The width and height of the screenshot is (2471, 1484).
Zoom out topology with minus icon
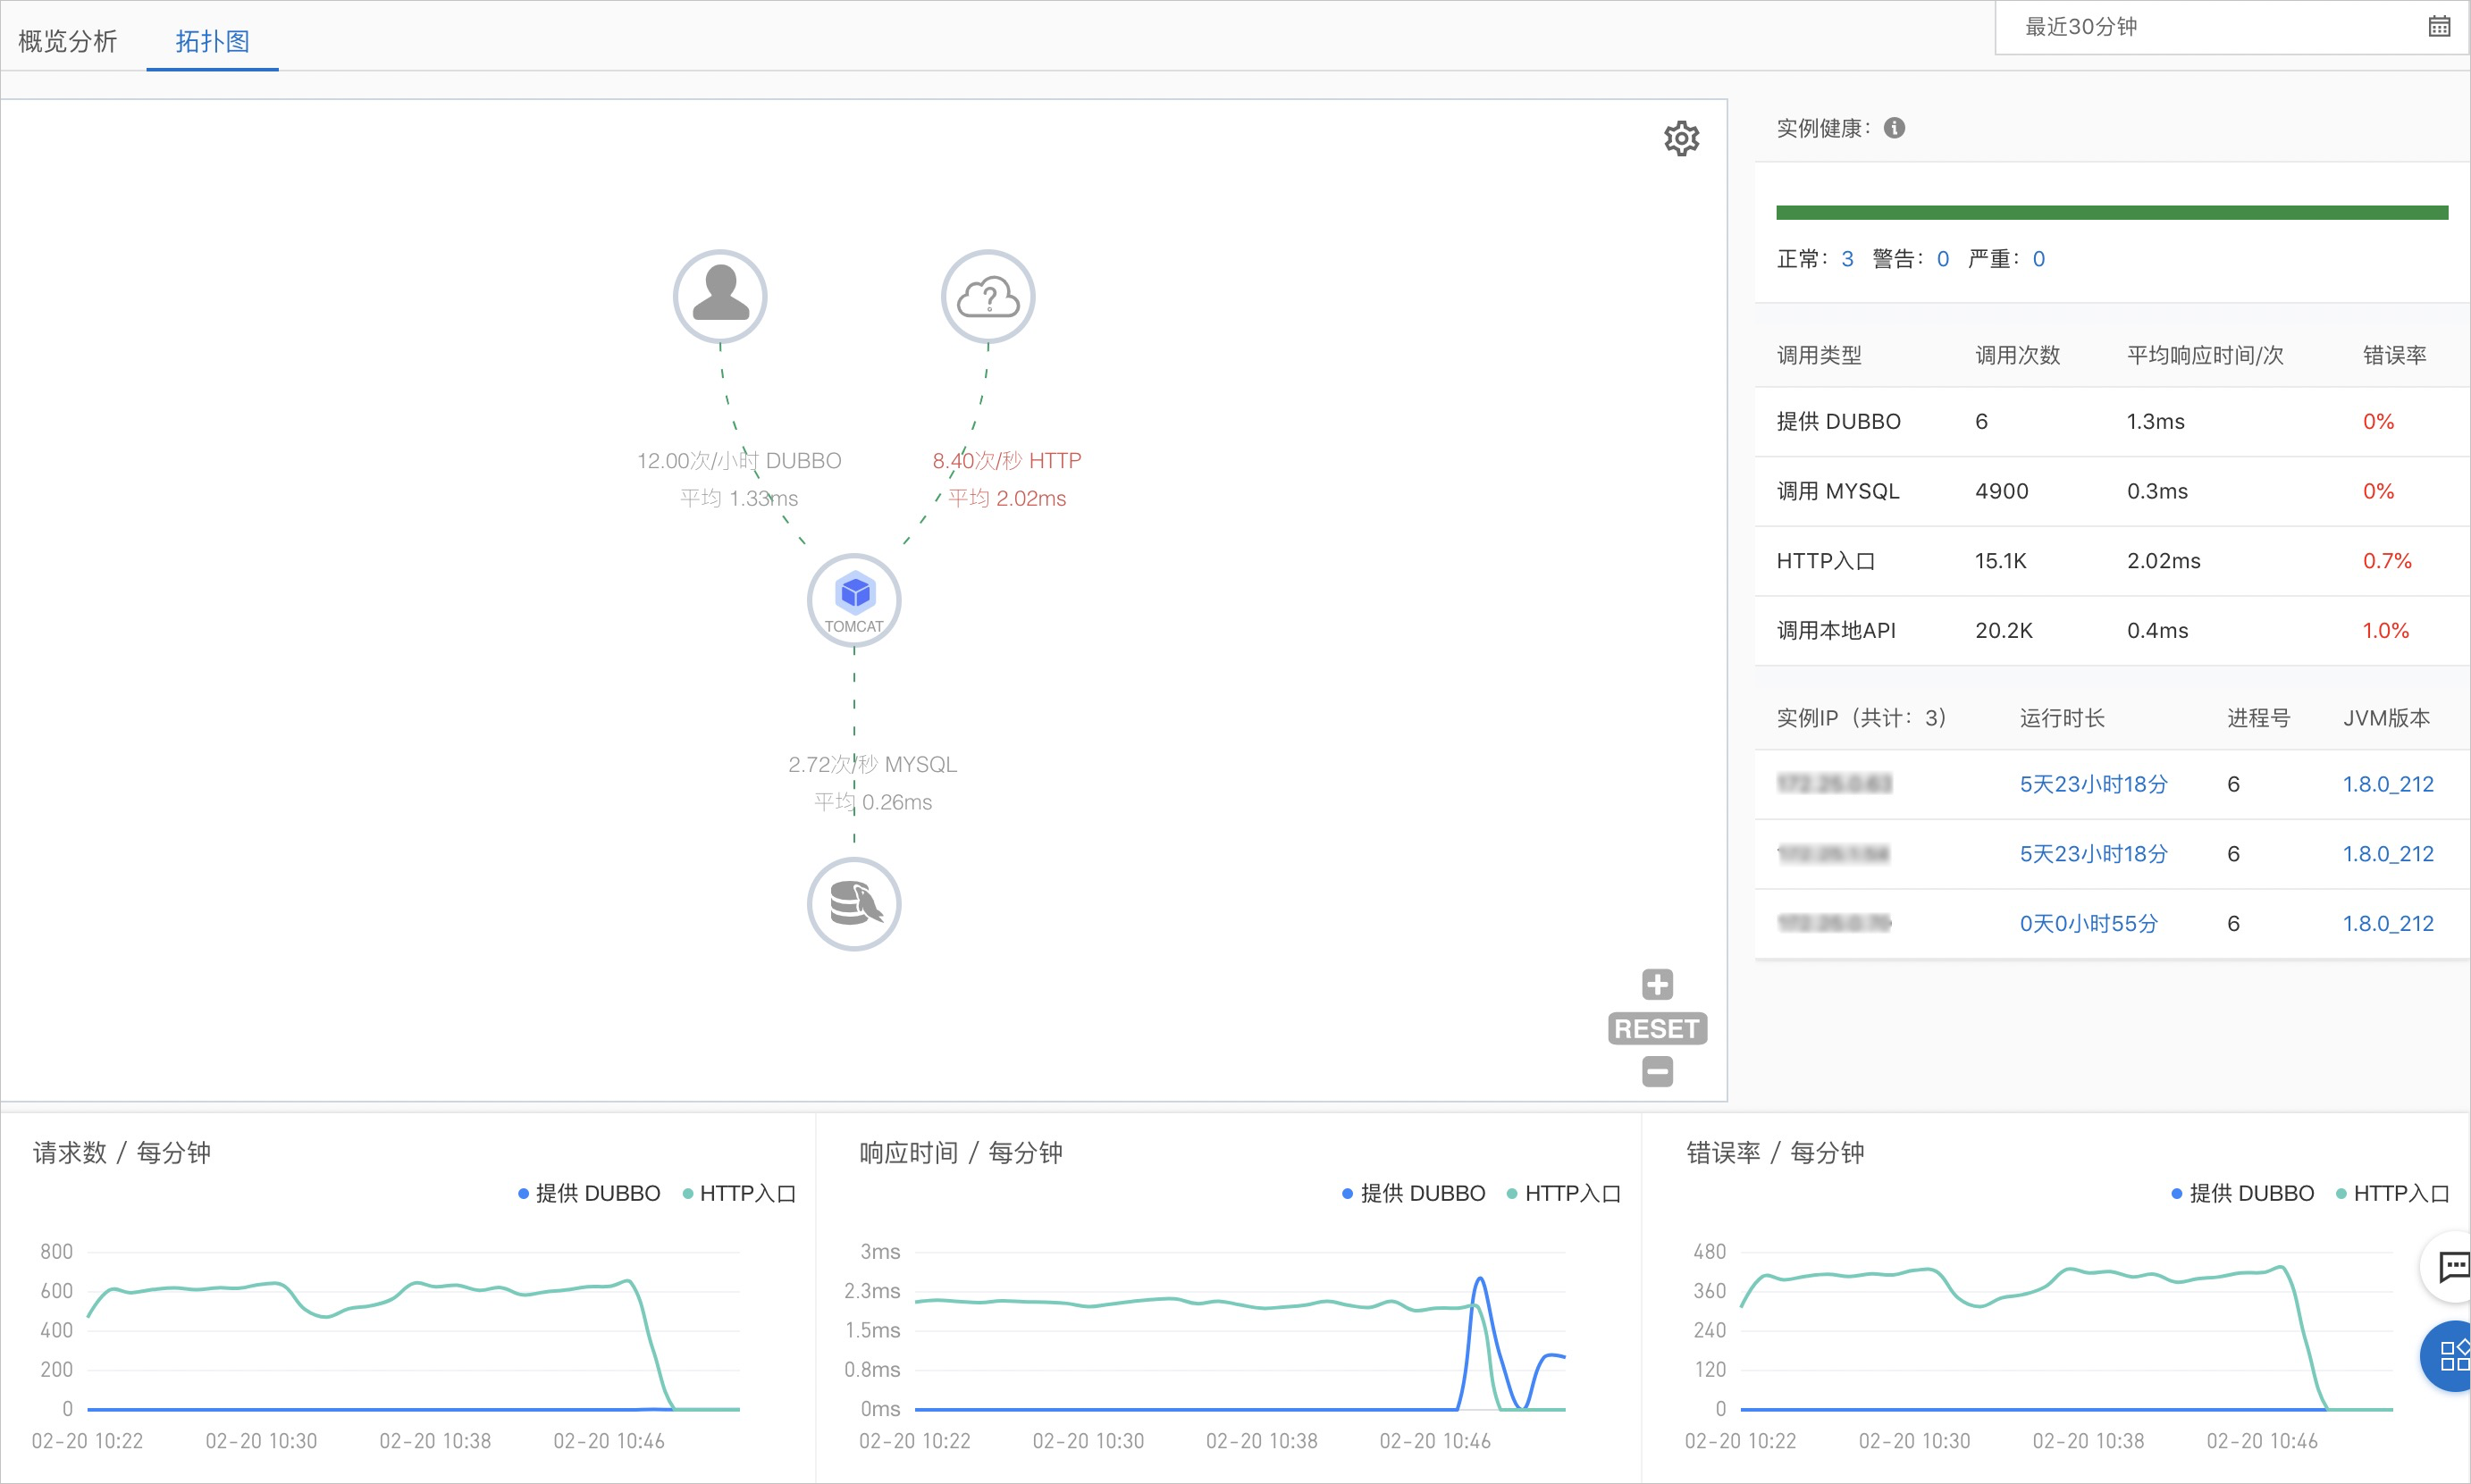(x=1657, y=1072)
